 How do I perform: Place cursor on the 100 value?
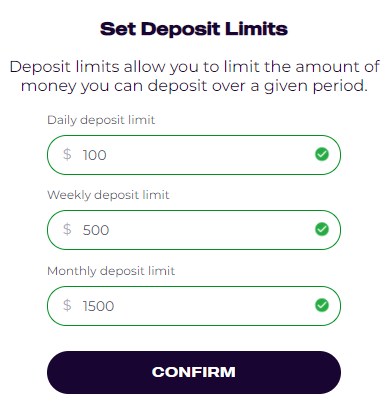(95, 155)
